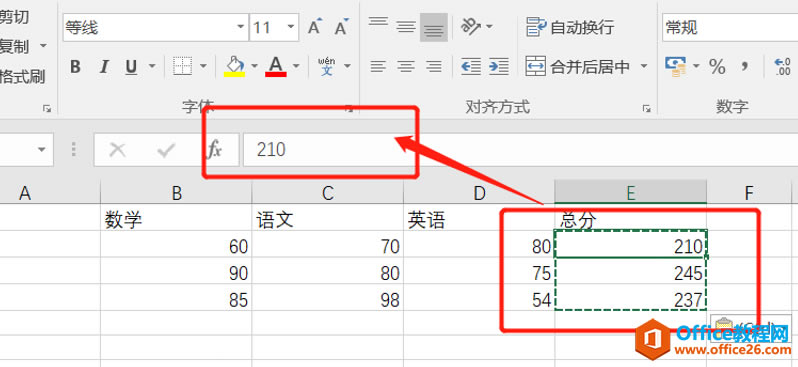Open the font size dropdown 11
Viewport: 798px width, 367px height.
pos(291,27)
